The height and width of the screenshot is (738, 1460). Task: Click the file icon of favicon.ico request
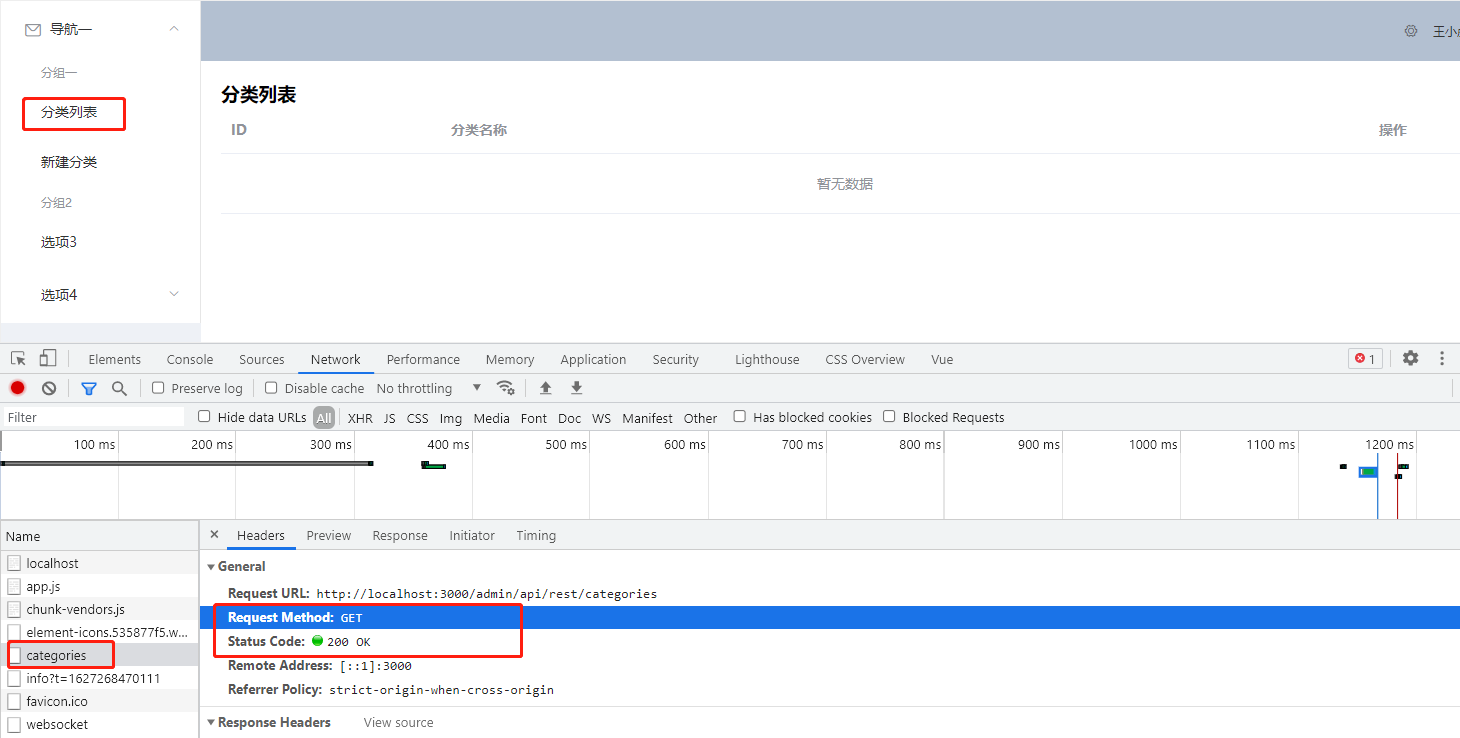point(14,701)
